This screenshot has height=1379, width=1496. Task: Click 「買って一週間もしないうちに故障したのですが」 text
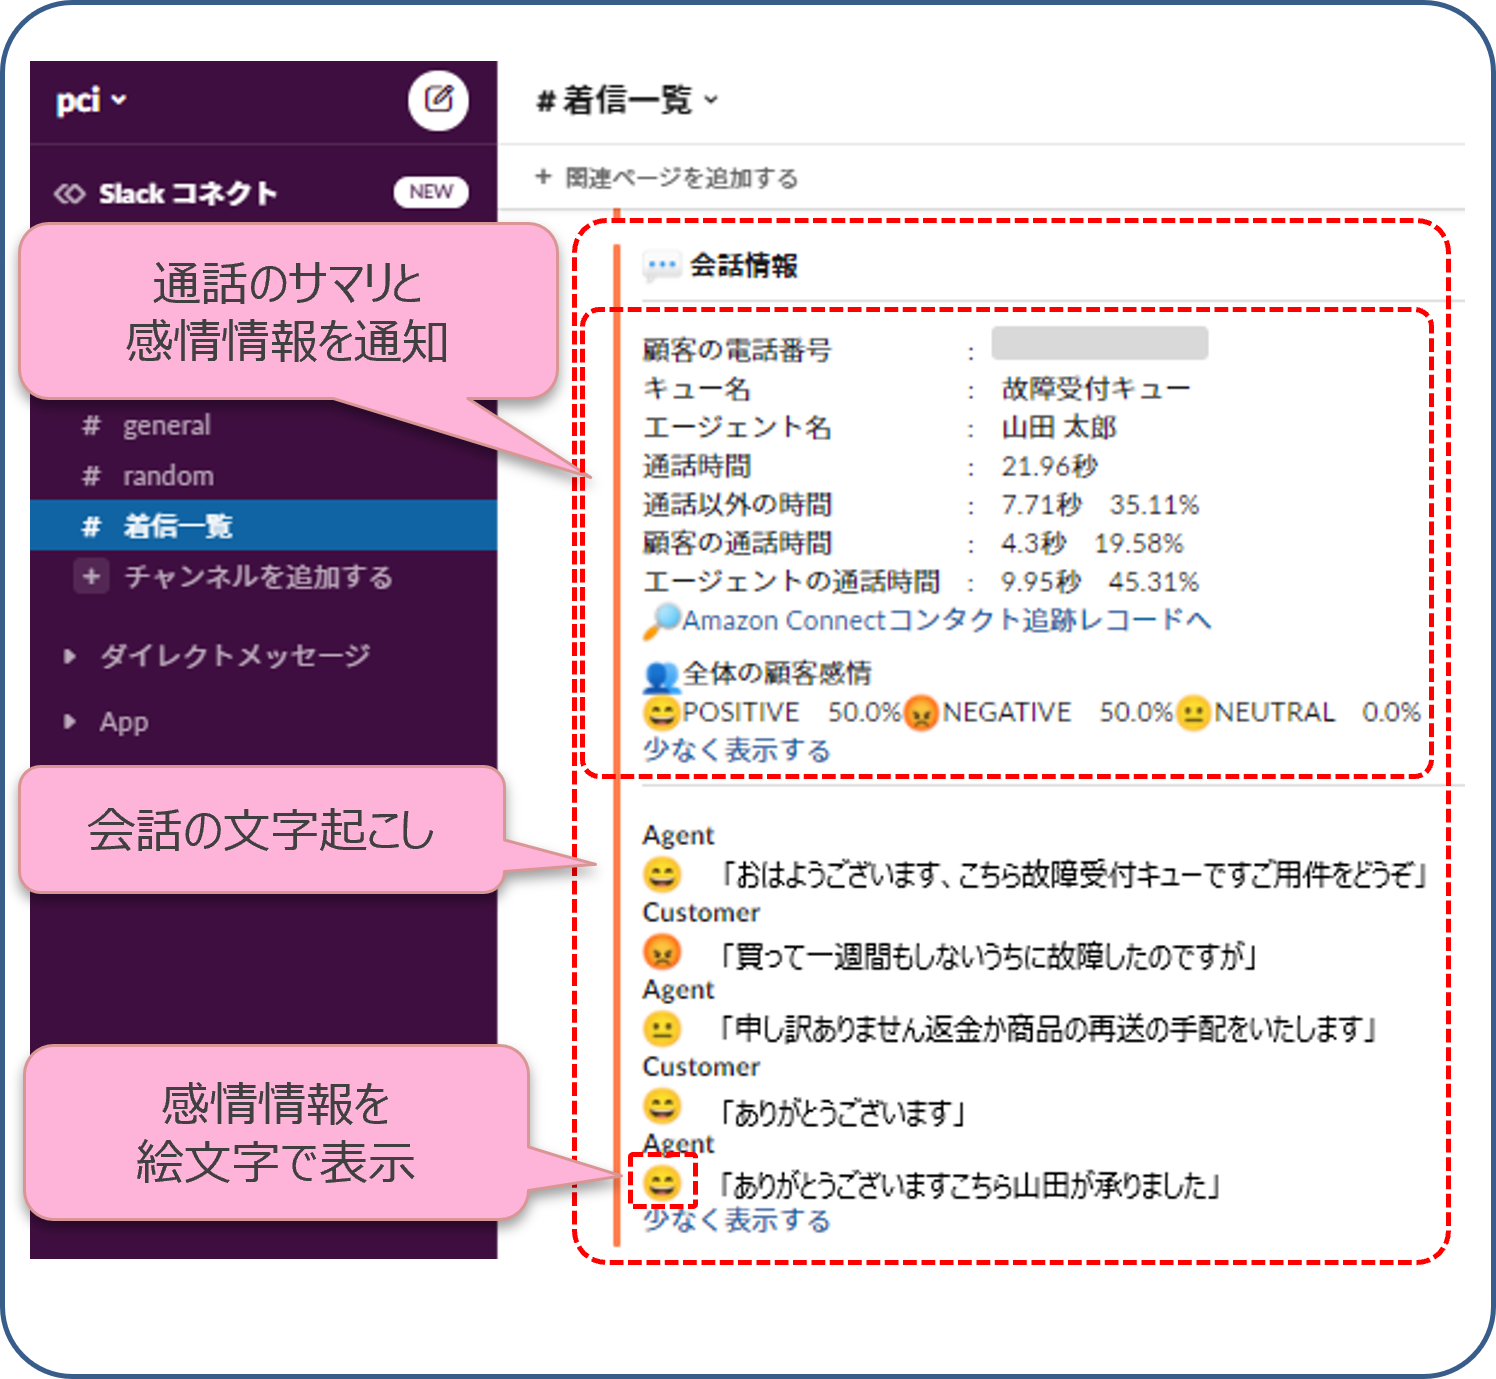(x=989, y=957)
